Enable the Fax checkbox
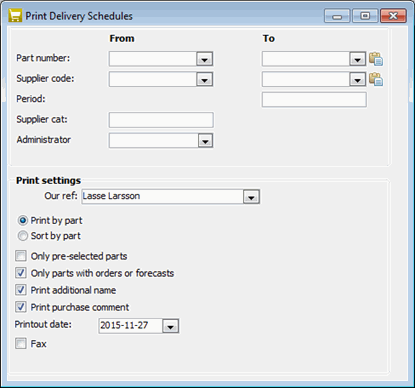This screenshot has height=388, width=415. pos(21,343)
